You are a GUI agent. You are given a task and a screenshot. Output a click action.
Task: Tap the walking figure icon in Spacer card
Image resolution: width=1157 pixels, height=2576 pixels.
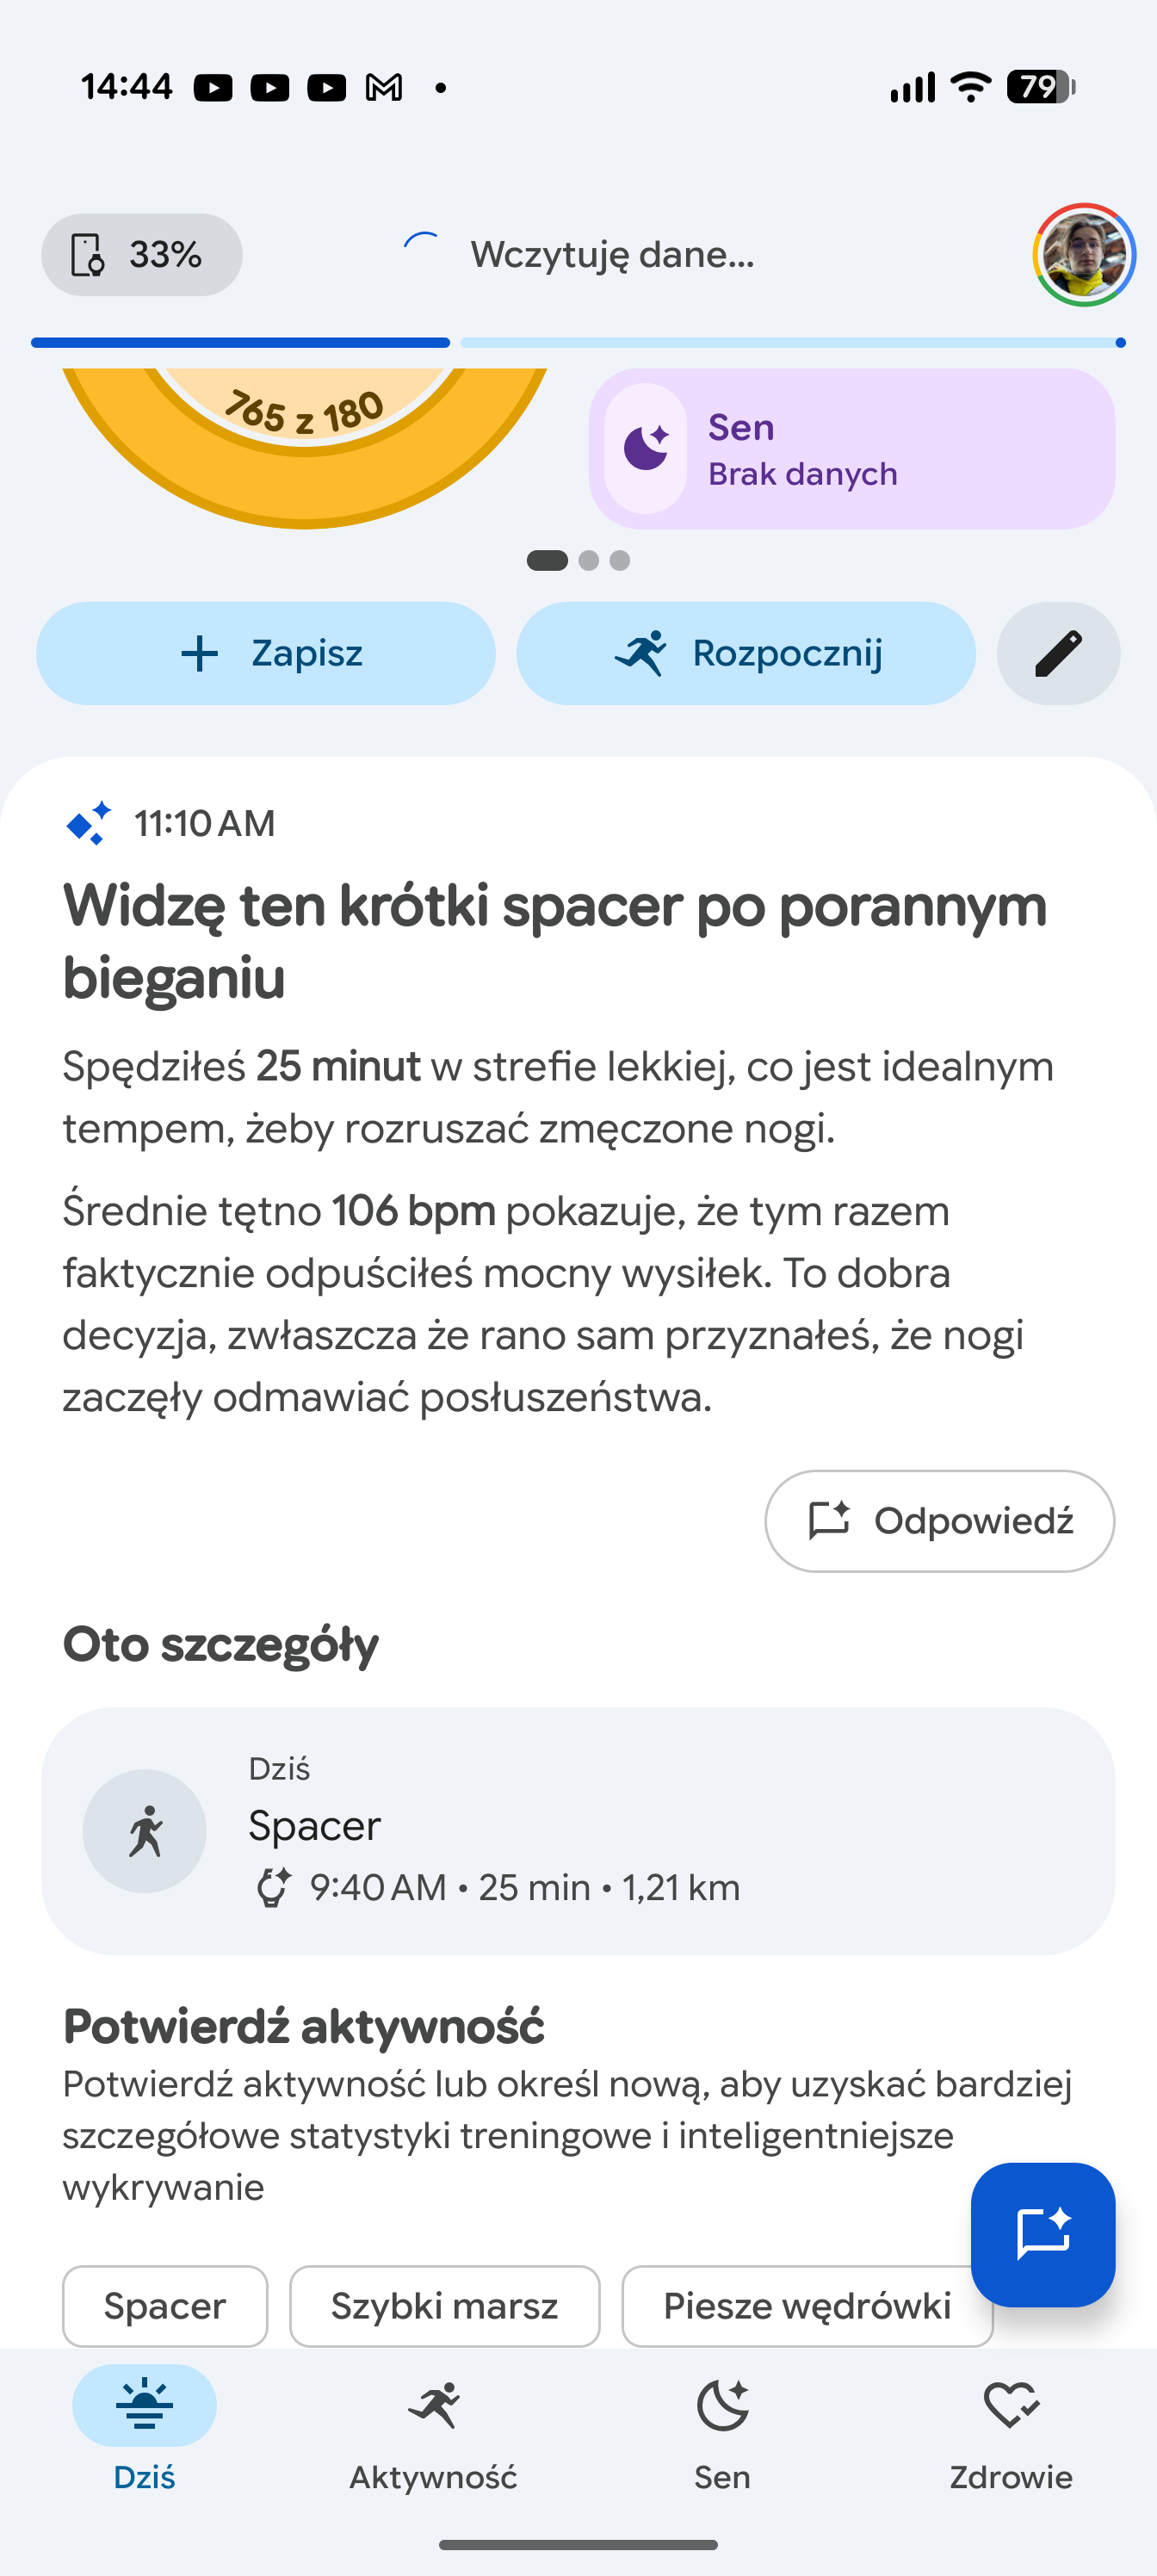[145, 1831]
